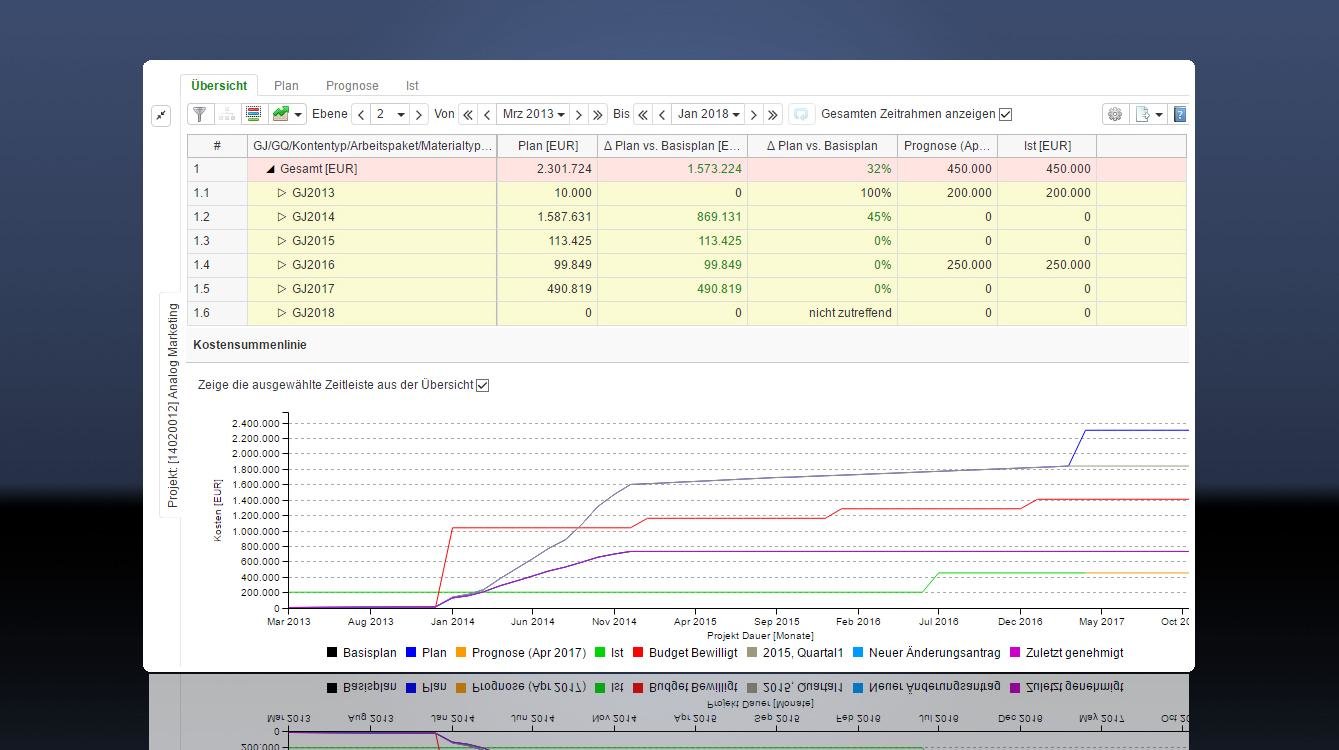Open the help question mark icon

tap(1180, 114)
